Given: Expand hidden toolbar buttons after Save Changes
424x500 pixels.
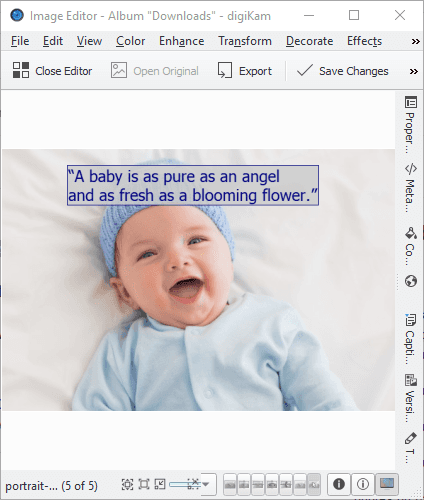Looking at the screenshot, I should coord(414,71).
